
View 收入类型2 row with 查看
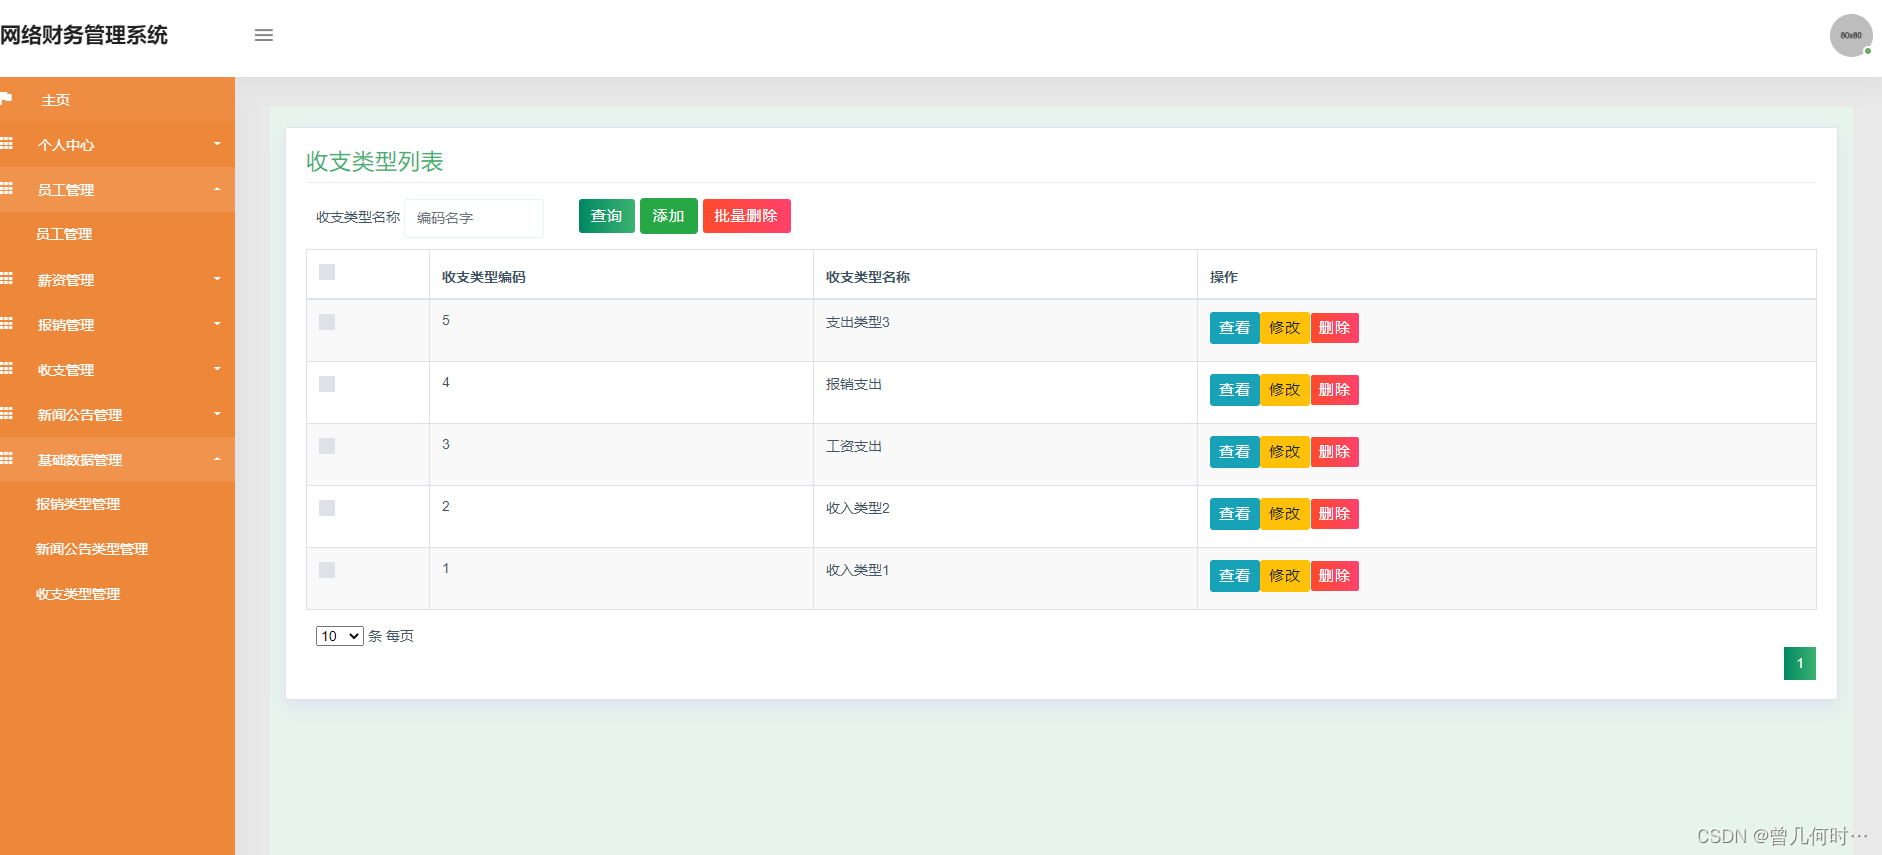click(1234, 514)
